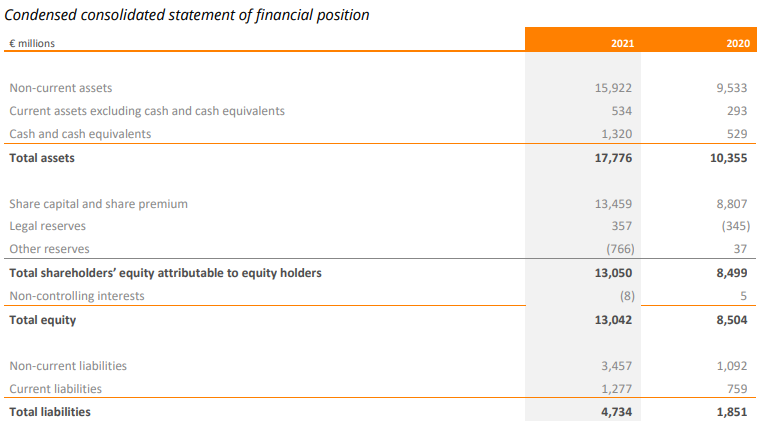Click the Condensed consolidated statement title
Screen dimensions: 760x427
click(x=187, y=15)
